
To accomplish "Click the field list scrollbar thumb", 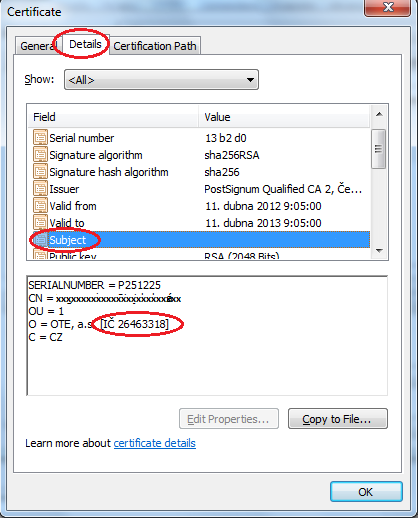I will pos(379,149).
